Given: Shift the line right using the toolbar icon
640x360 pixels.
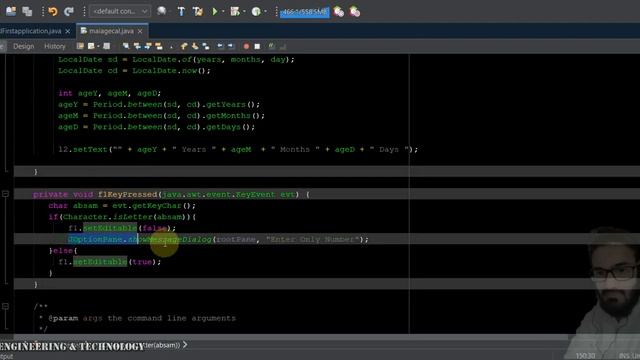Looking at the screenshot, I should coord(231,46).
